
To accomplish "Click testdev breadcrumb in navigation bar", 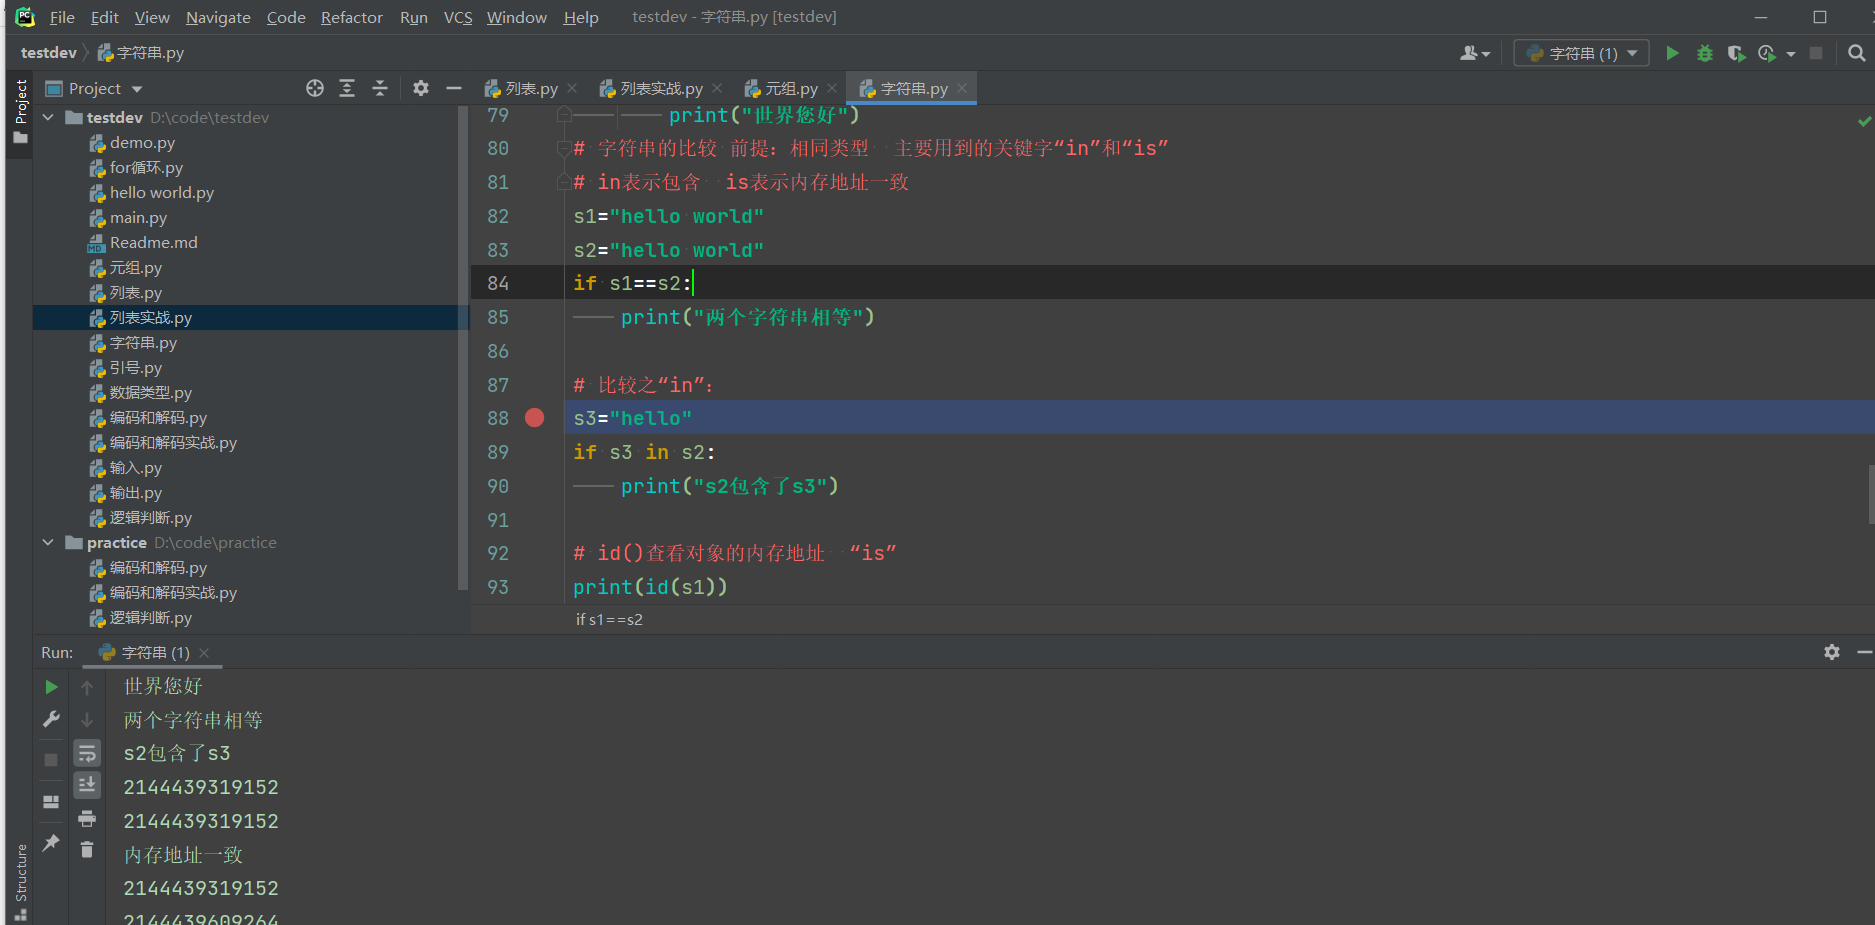I will point(48,52).
